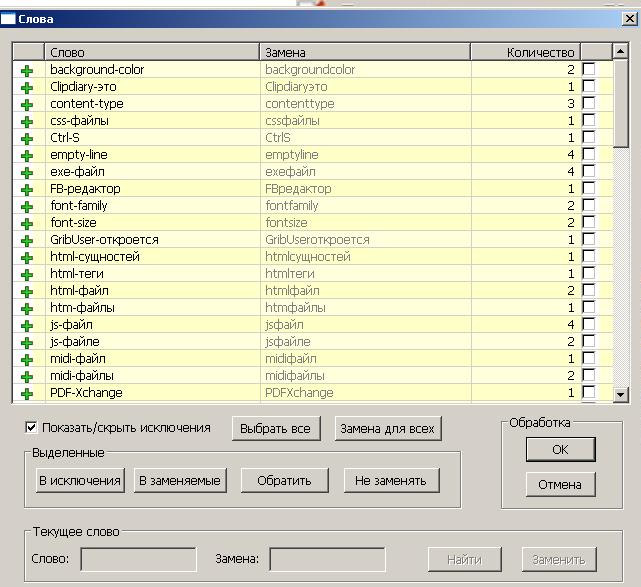Click green plus icon for PDF-Xchange

(x=27, y=393)
